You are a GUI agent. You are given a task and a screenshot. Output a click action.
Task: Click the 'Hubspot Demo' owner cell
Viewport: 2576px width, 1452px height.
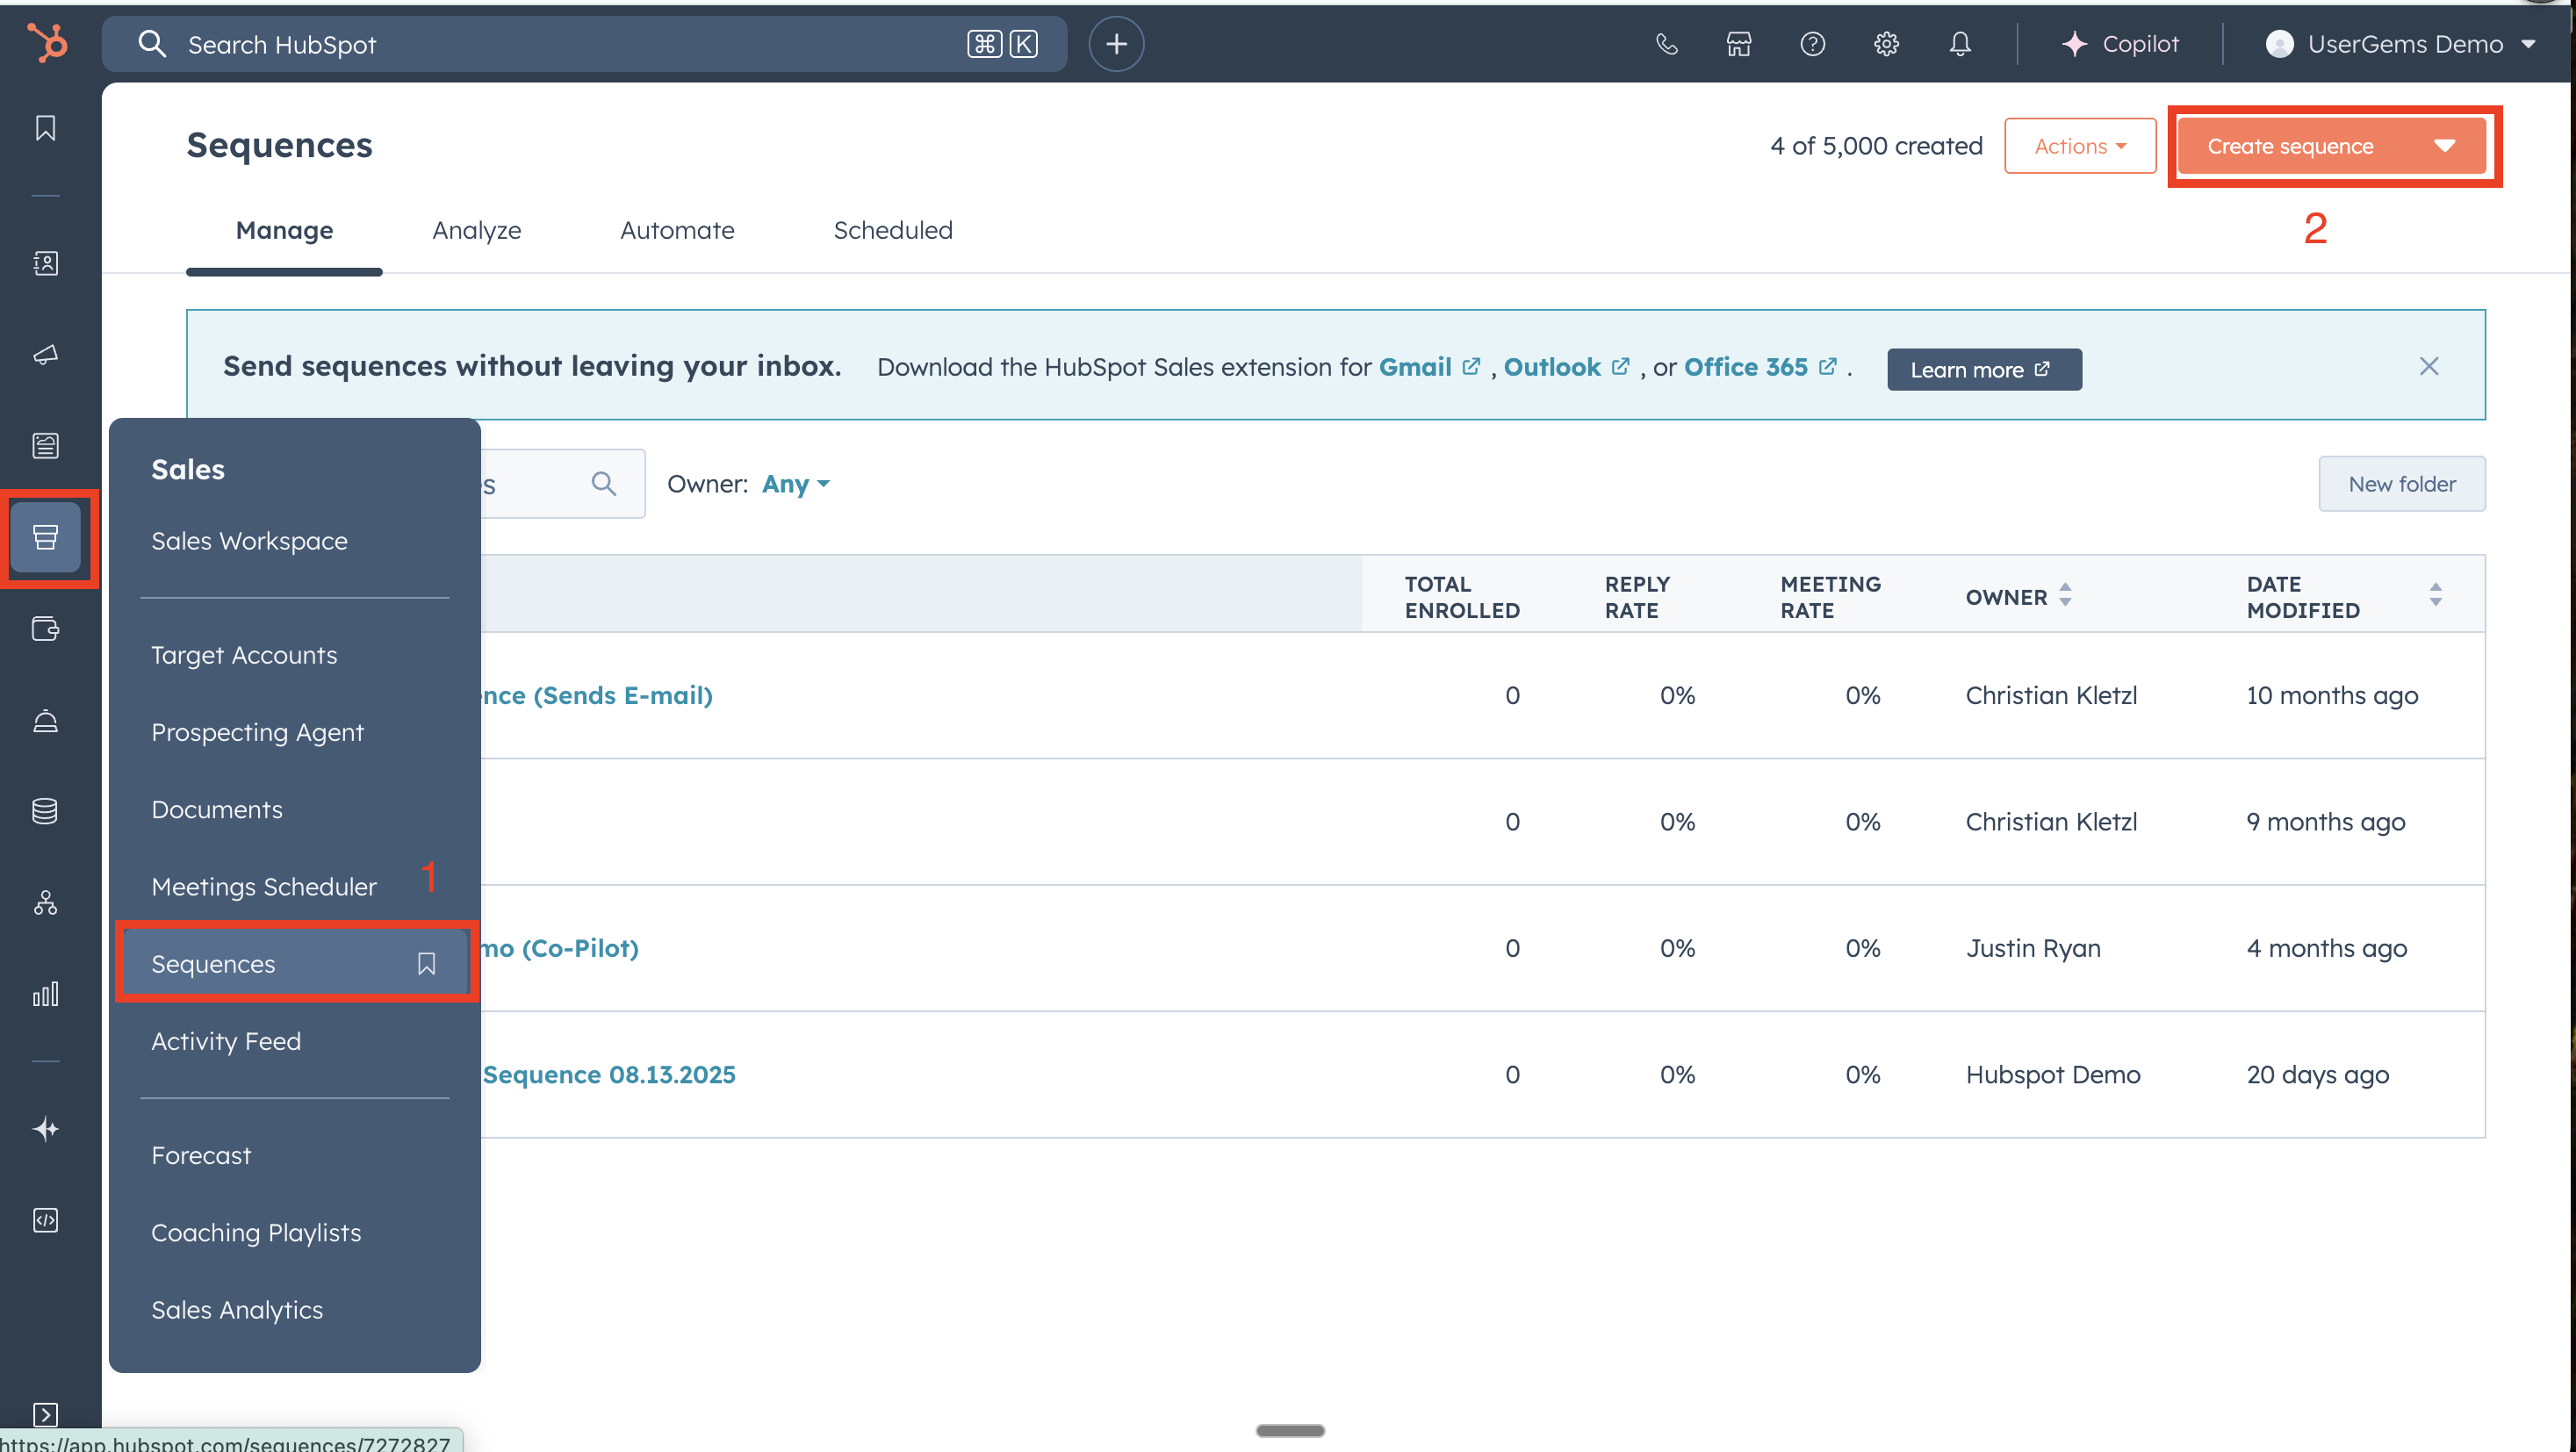(2053, 1074)
